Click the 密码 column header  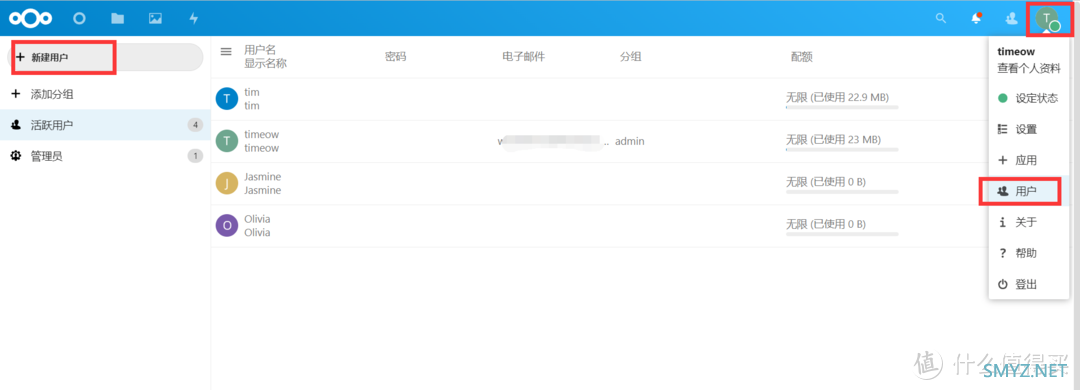395,57
